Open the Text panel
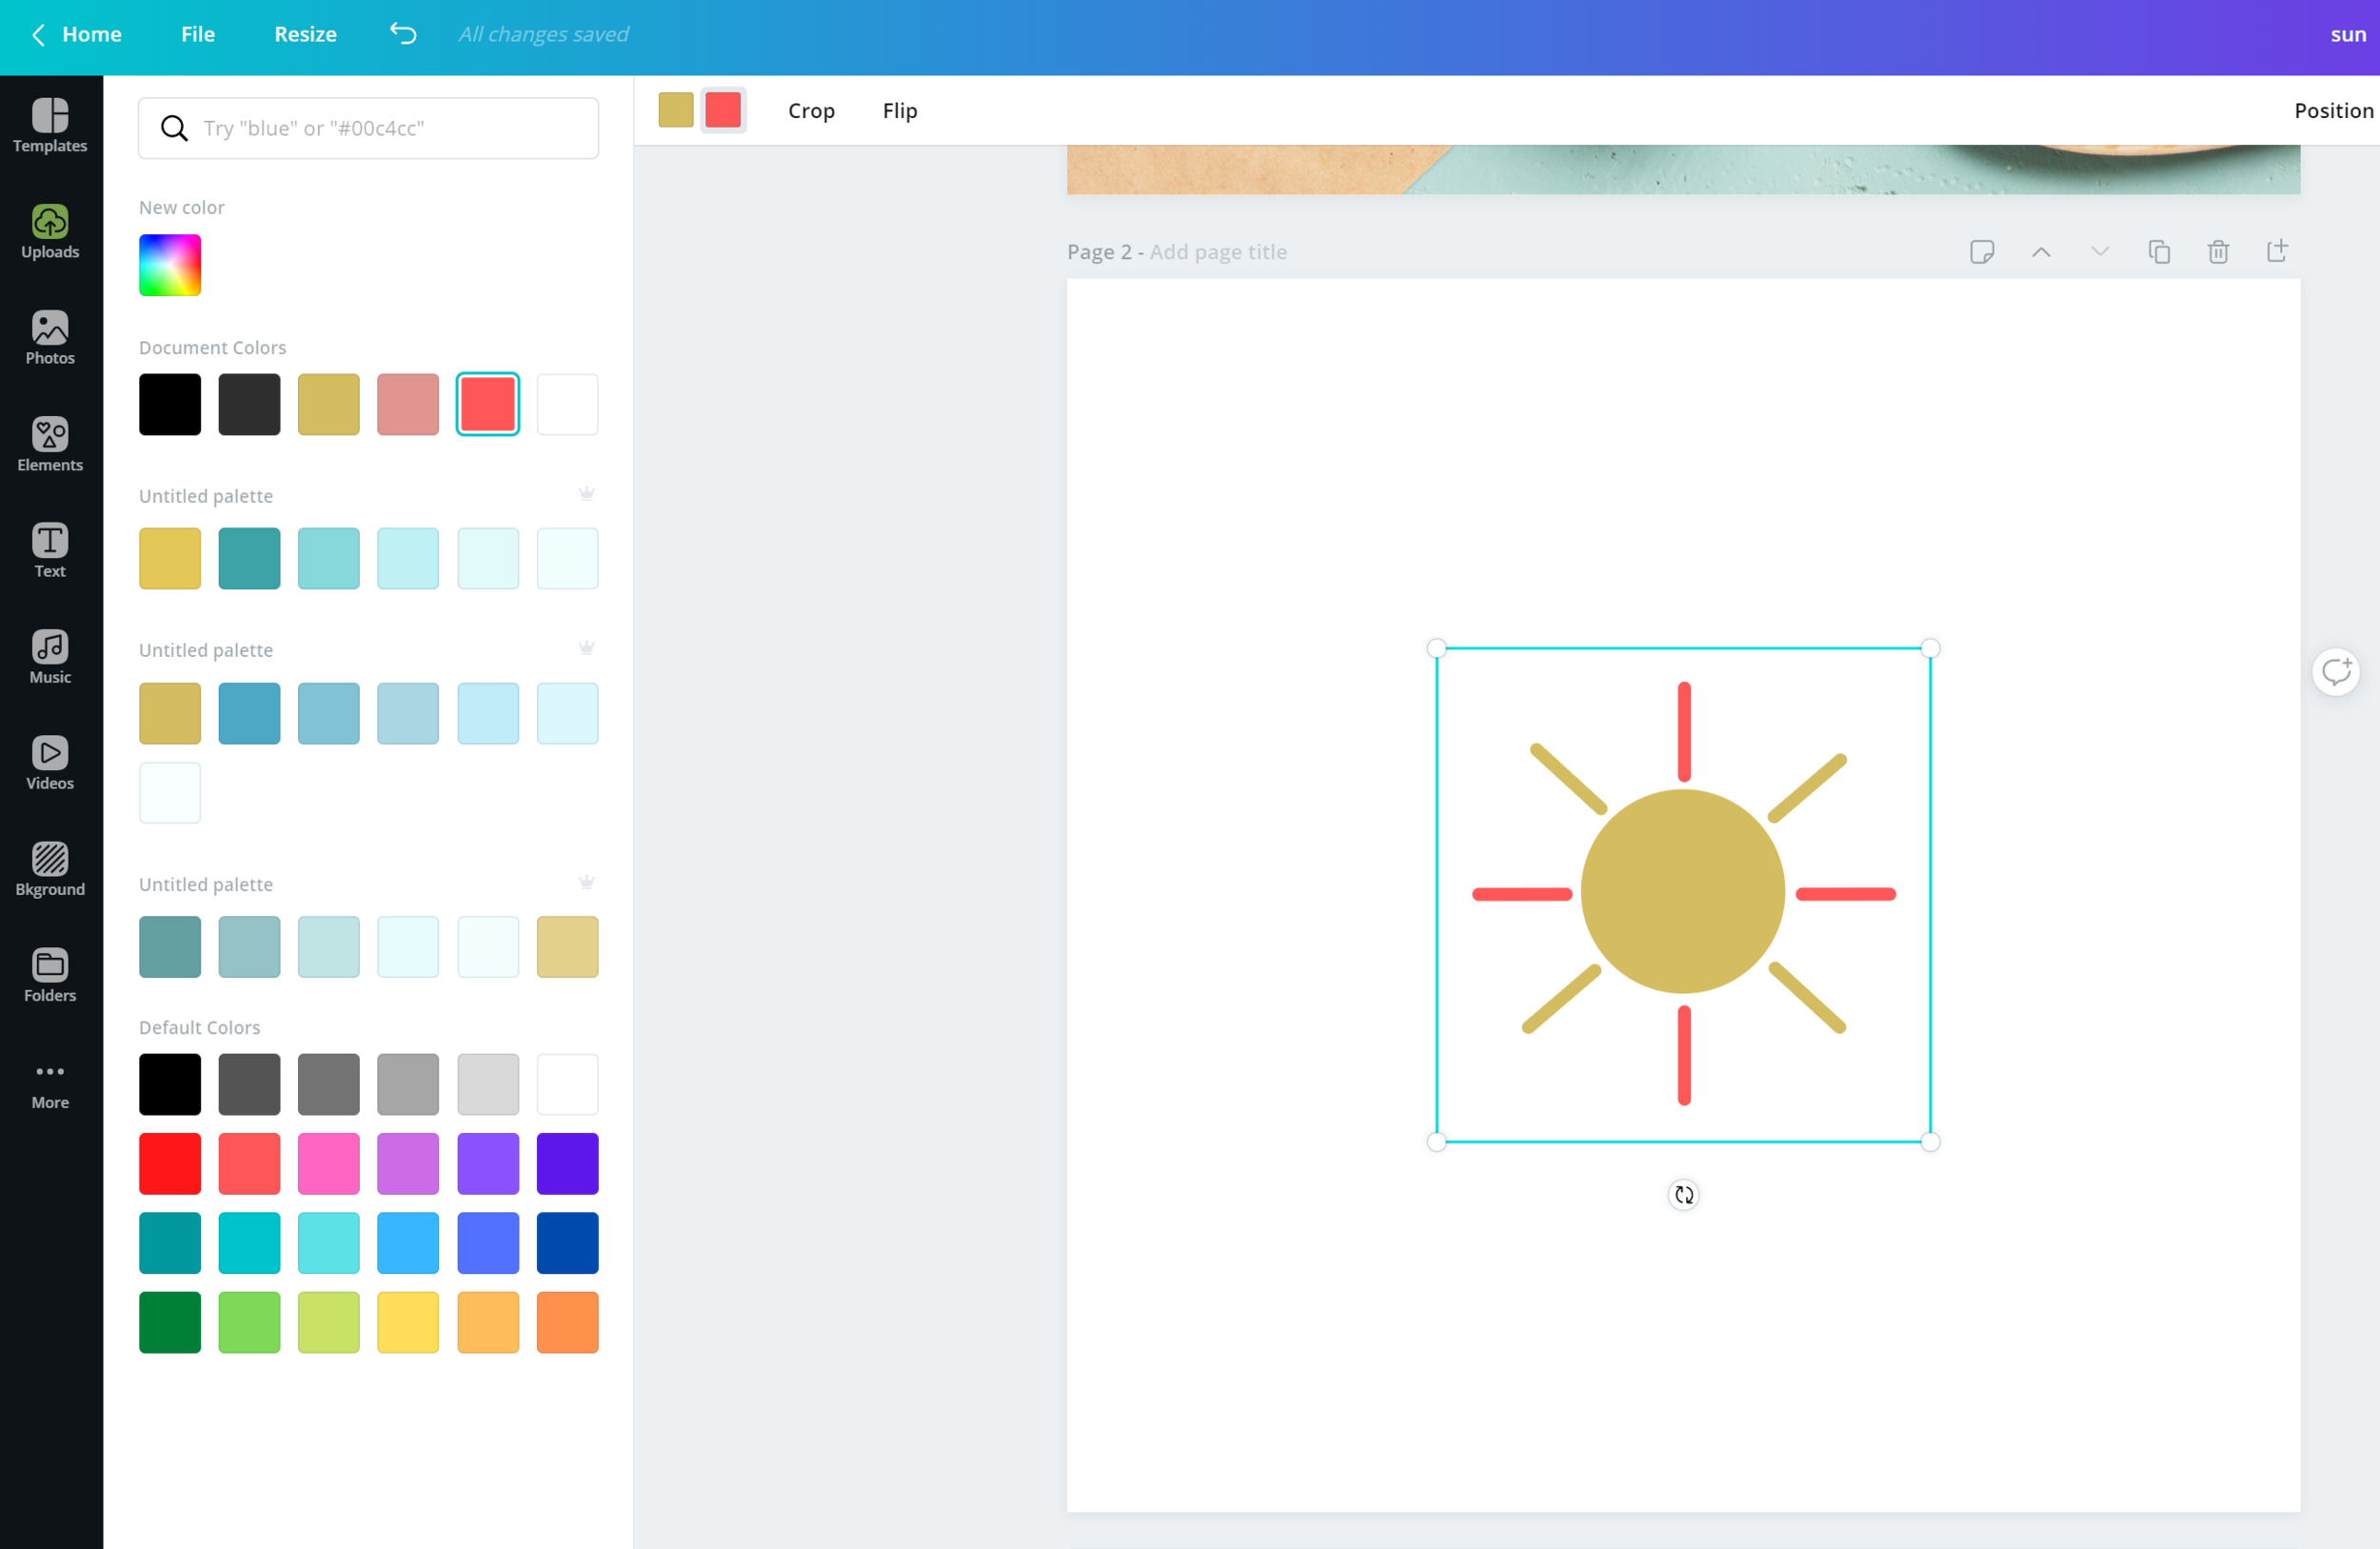The height and width of the screenshot is (1549, 2380). point(50,550)
